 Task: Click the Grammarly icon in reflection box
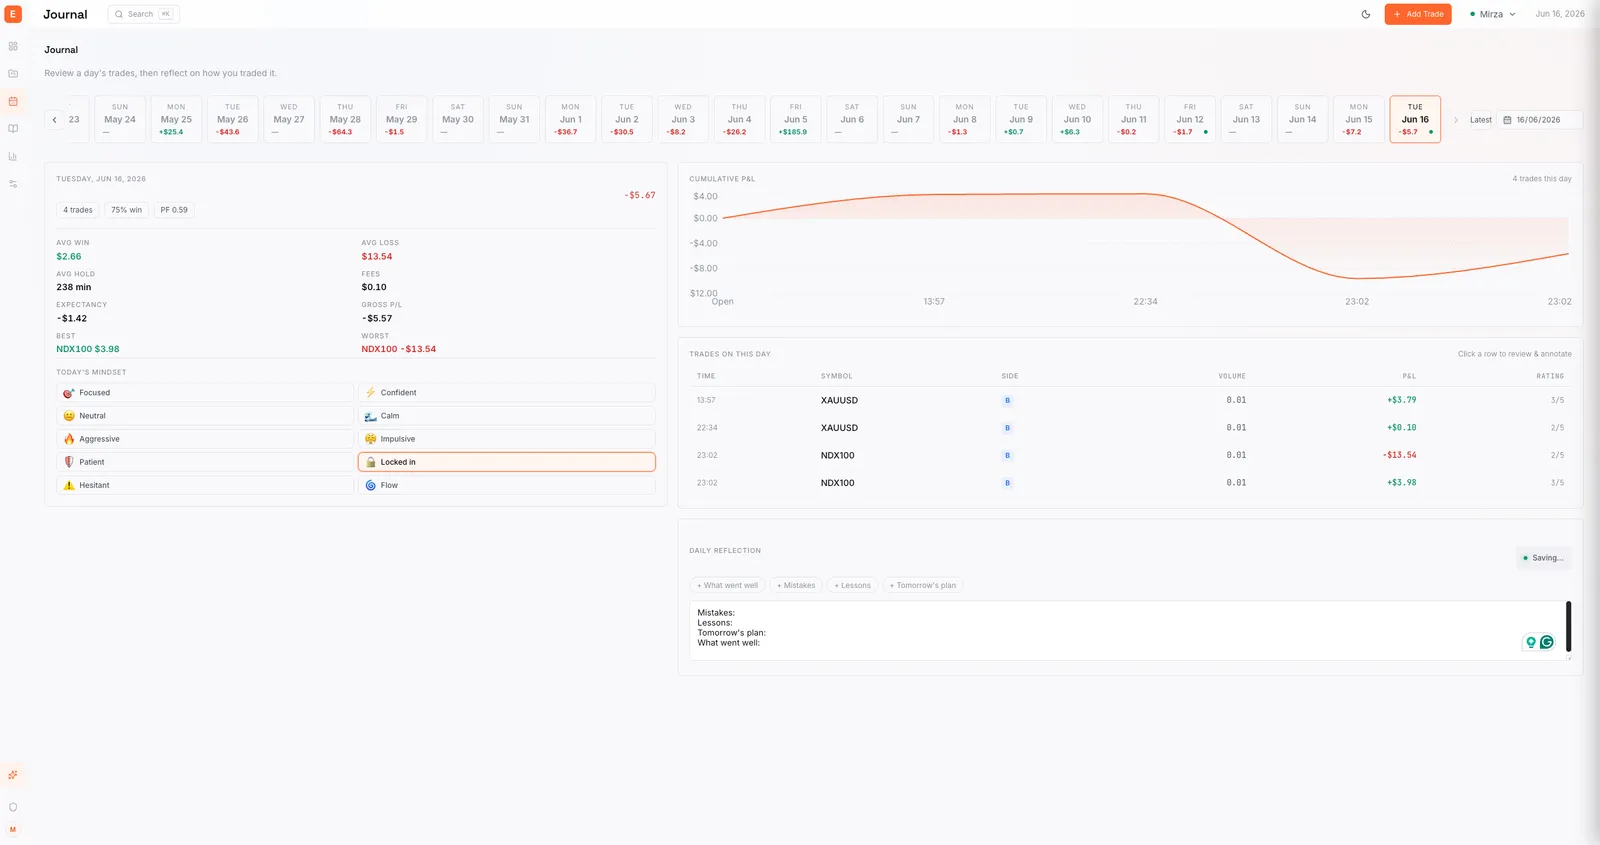tap(1547, 642)
